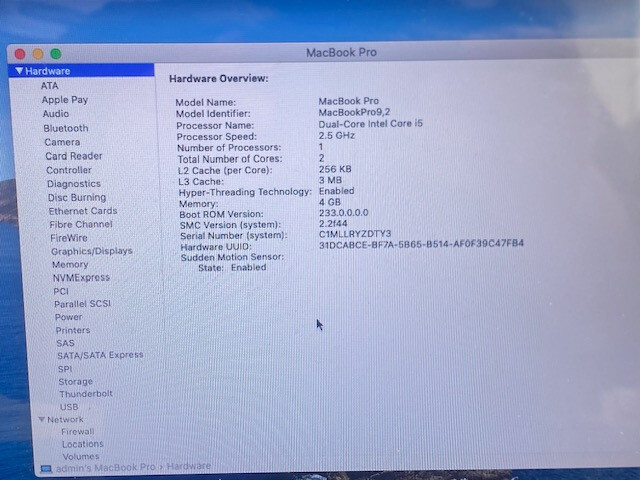Open FireWire section

(69, 238)
